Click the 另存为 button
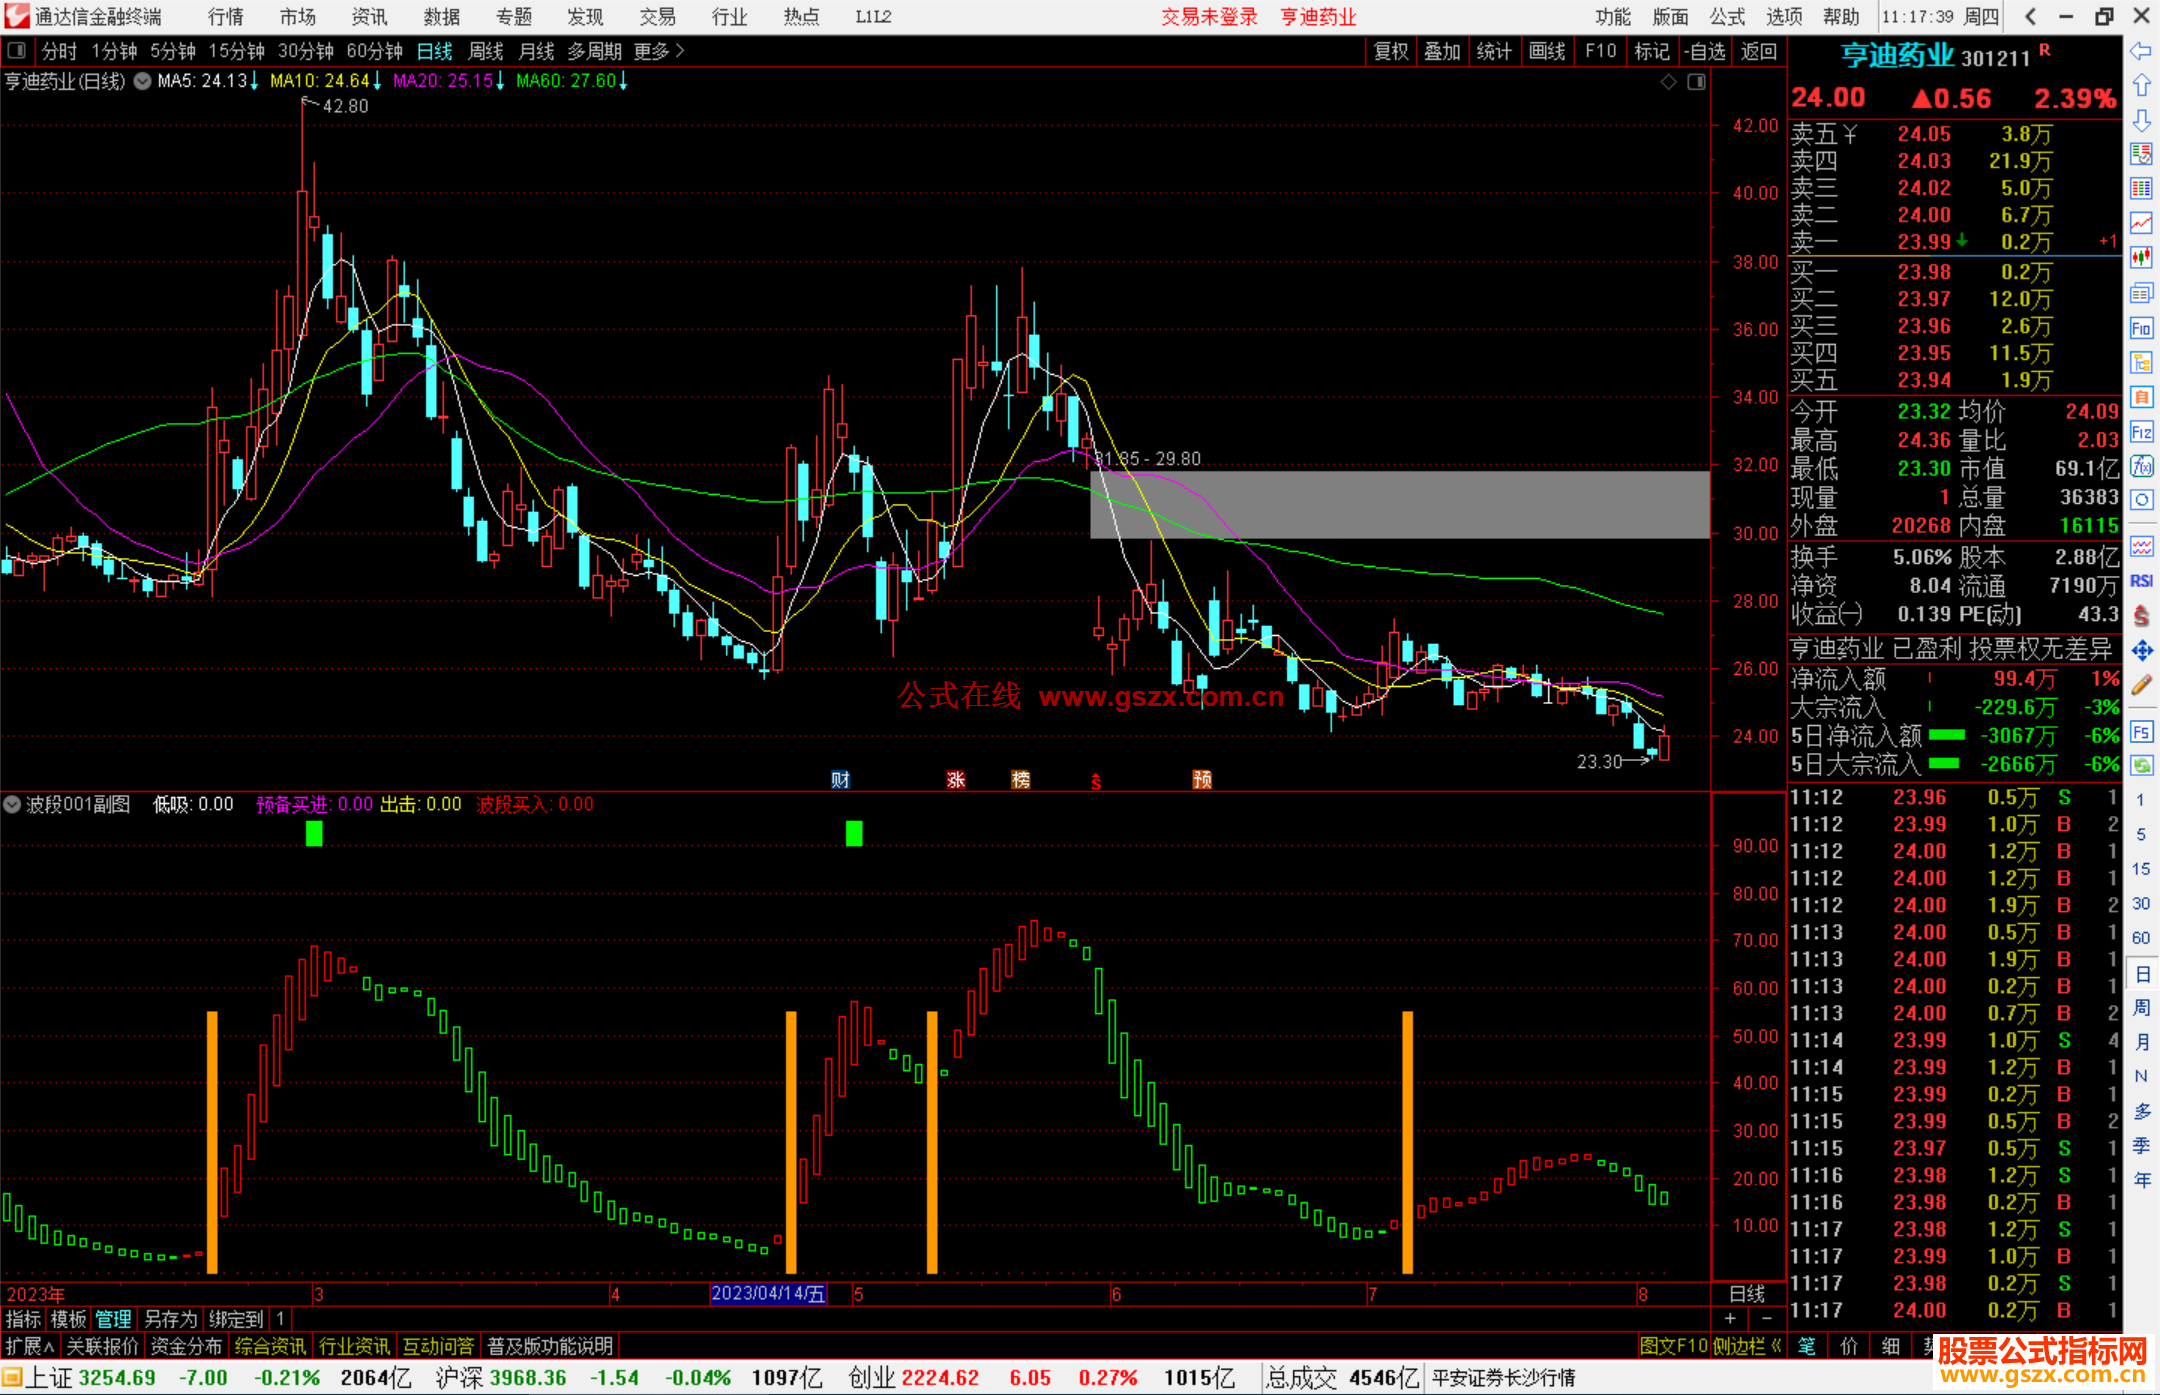The width and height of the screenshot is (2160, 1395). (x=170, y=1319)
